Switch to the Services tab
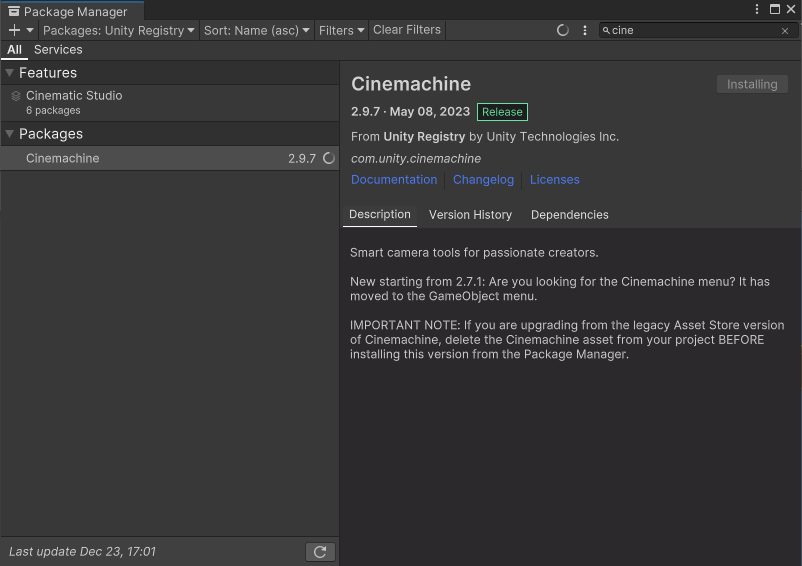Viewport: 802px width, 566px height. pyautogui.click(x=58, y=50)
